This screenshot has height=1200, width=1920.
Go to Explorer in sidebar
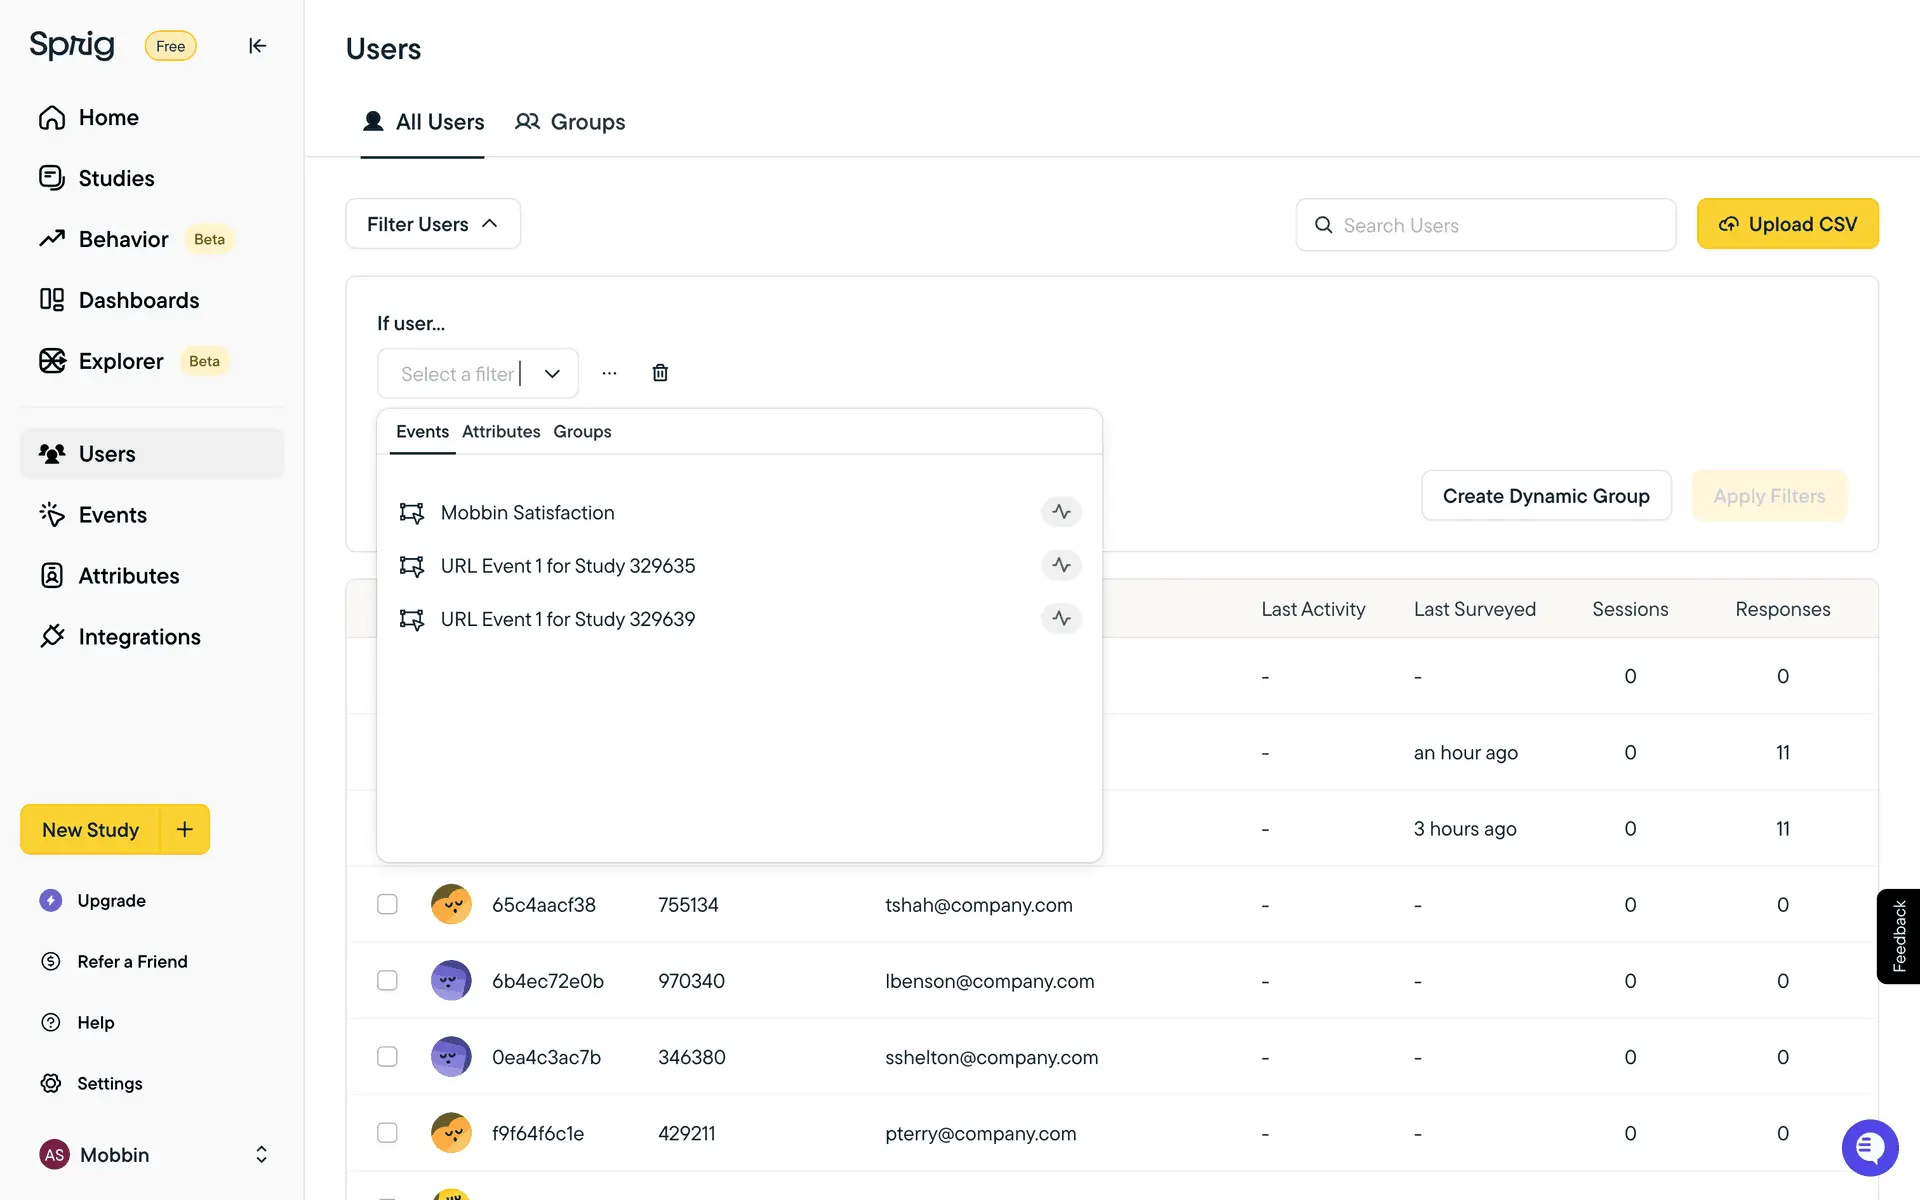[120, 361]
